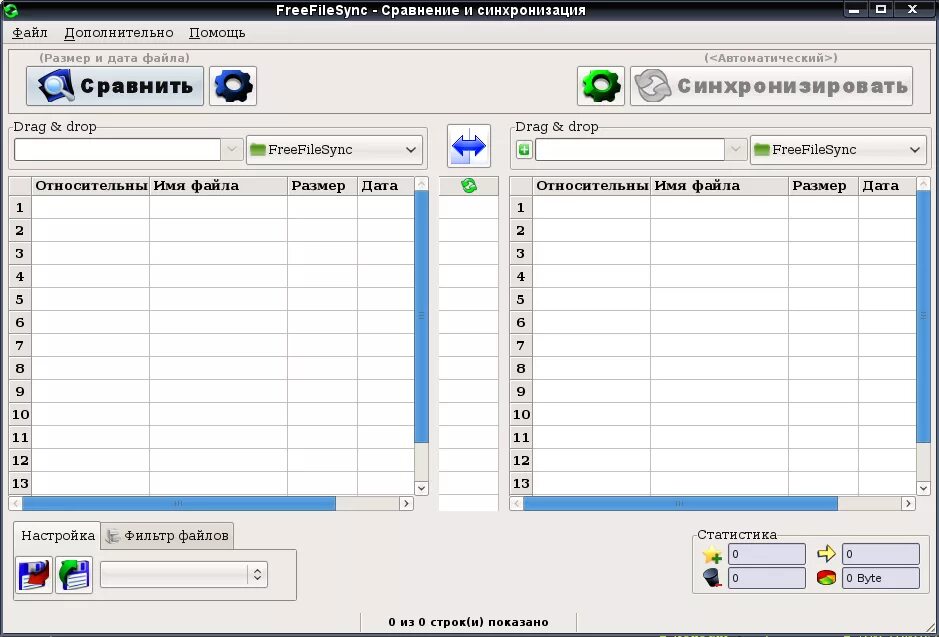This screenshot has width=939, height=637.
Task: Click the Сравнить compare button
Action: point(115,86)
